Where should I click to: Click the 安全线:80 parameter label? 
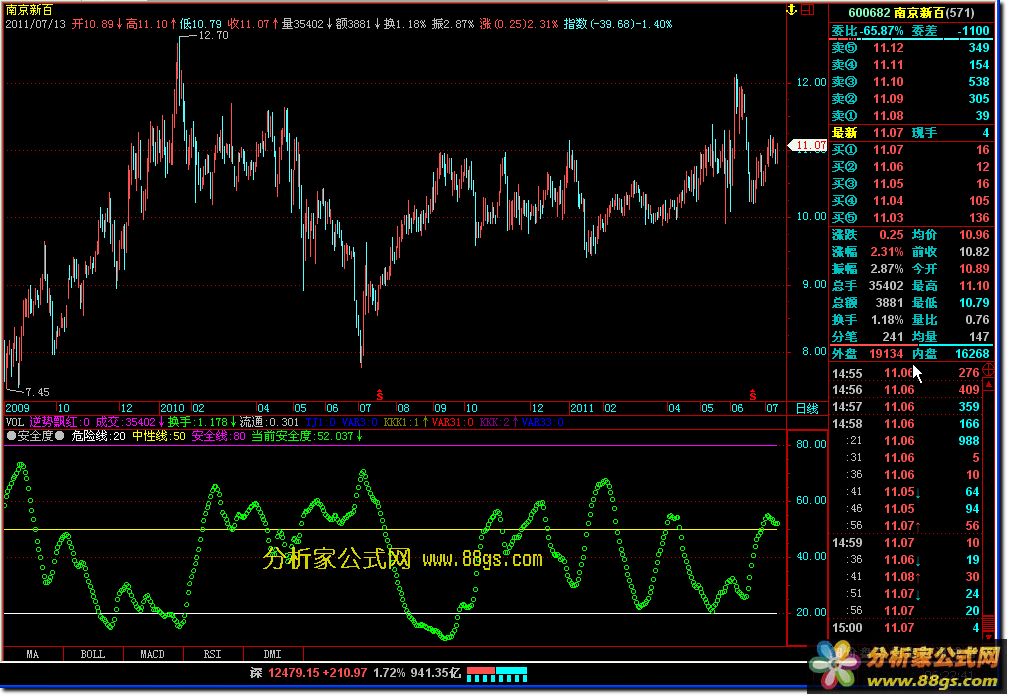click(x=219, y=436)
